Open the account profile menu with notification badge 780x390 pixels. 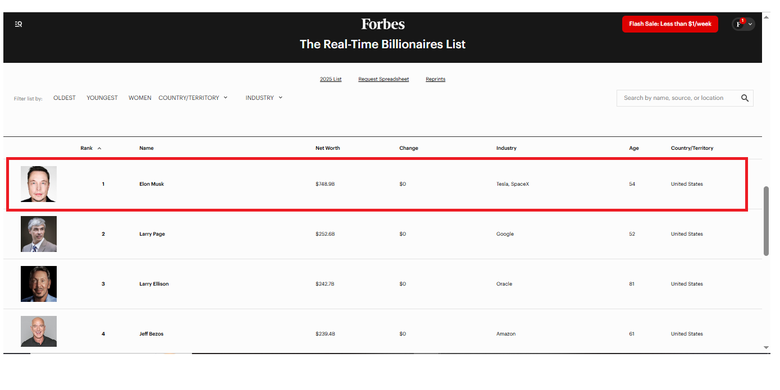pos(743,24)
